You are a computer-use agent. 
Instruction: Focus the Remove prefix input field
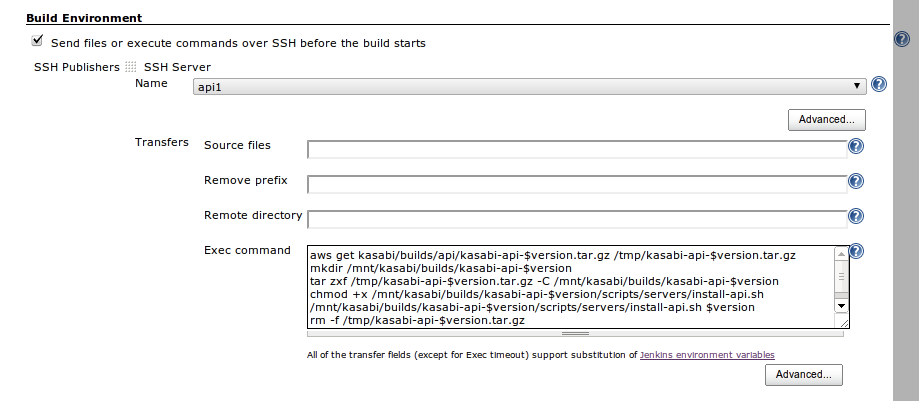[x=577, y=185]
